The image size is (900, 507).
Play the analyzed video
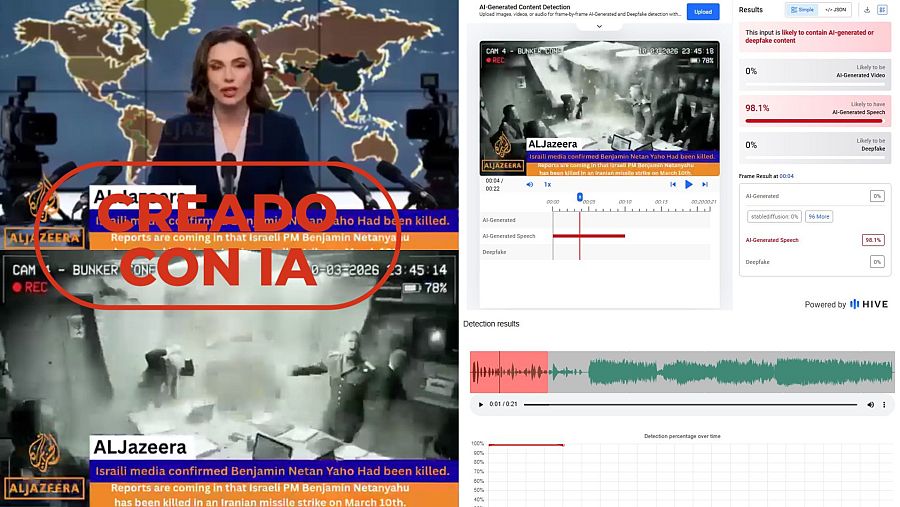[x=689, y=184]
